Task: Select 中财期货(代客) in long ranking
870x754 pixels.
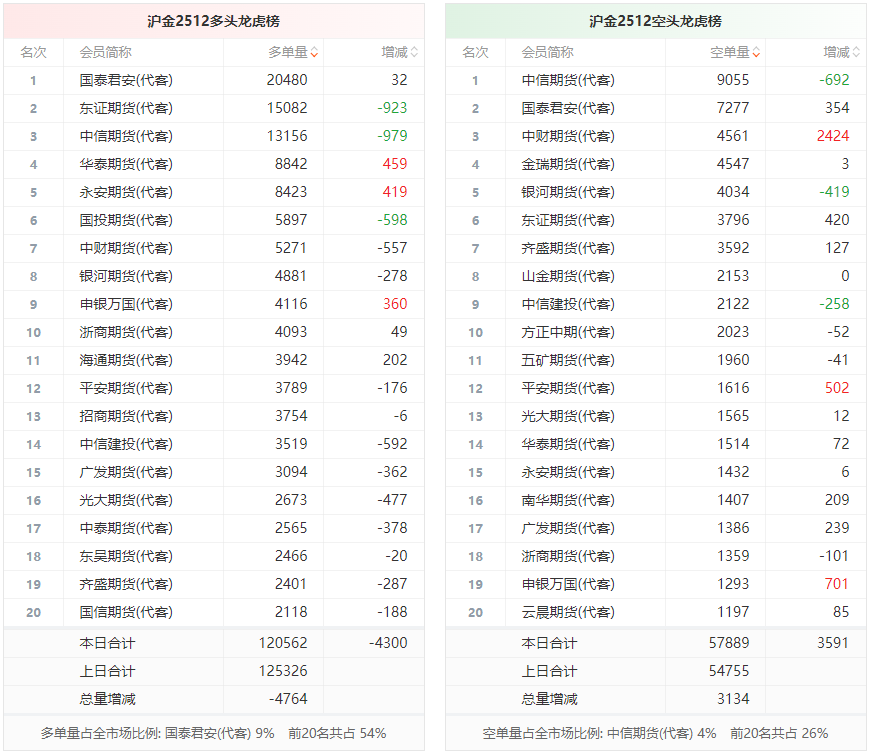Action: click(126, 248)
